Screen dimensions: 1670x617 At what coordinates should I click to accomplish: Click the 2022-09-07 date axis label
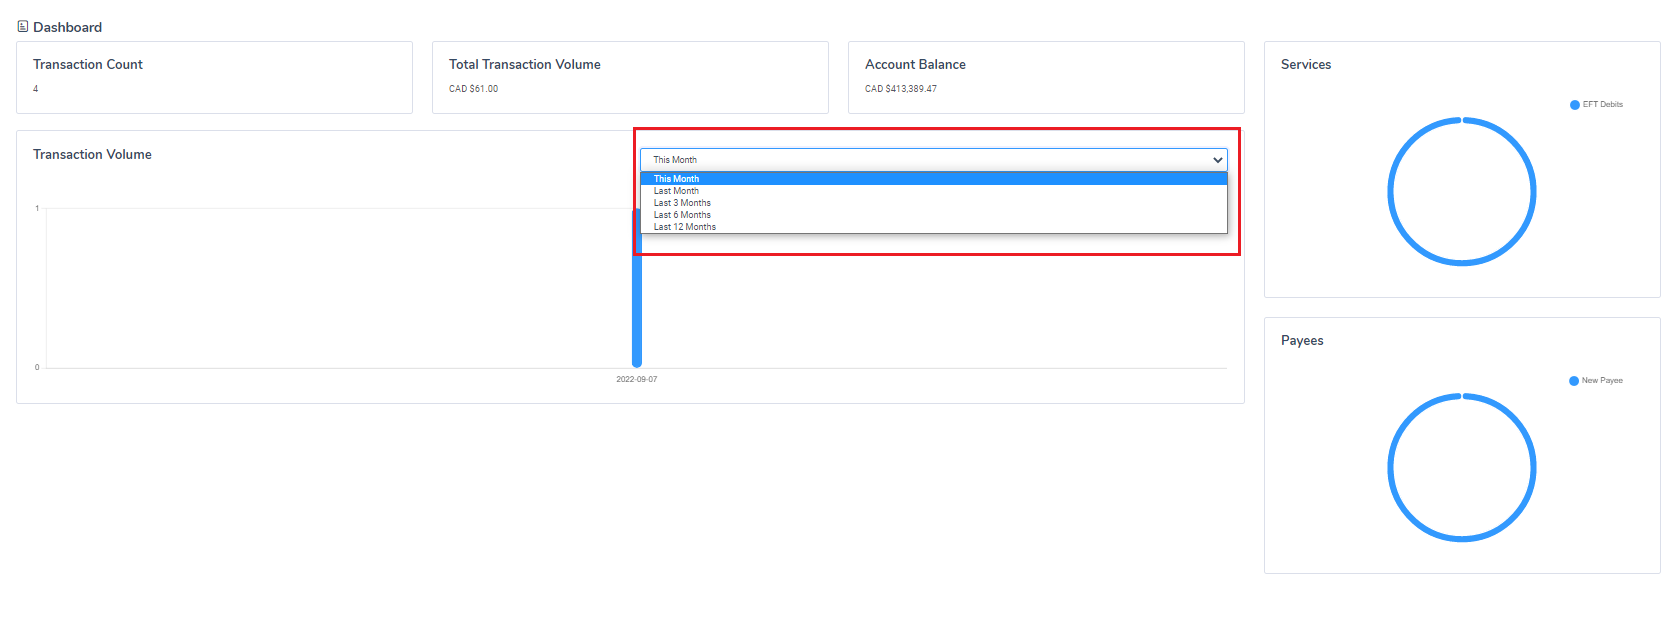tap(637, 380)
